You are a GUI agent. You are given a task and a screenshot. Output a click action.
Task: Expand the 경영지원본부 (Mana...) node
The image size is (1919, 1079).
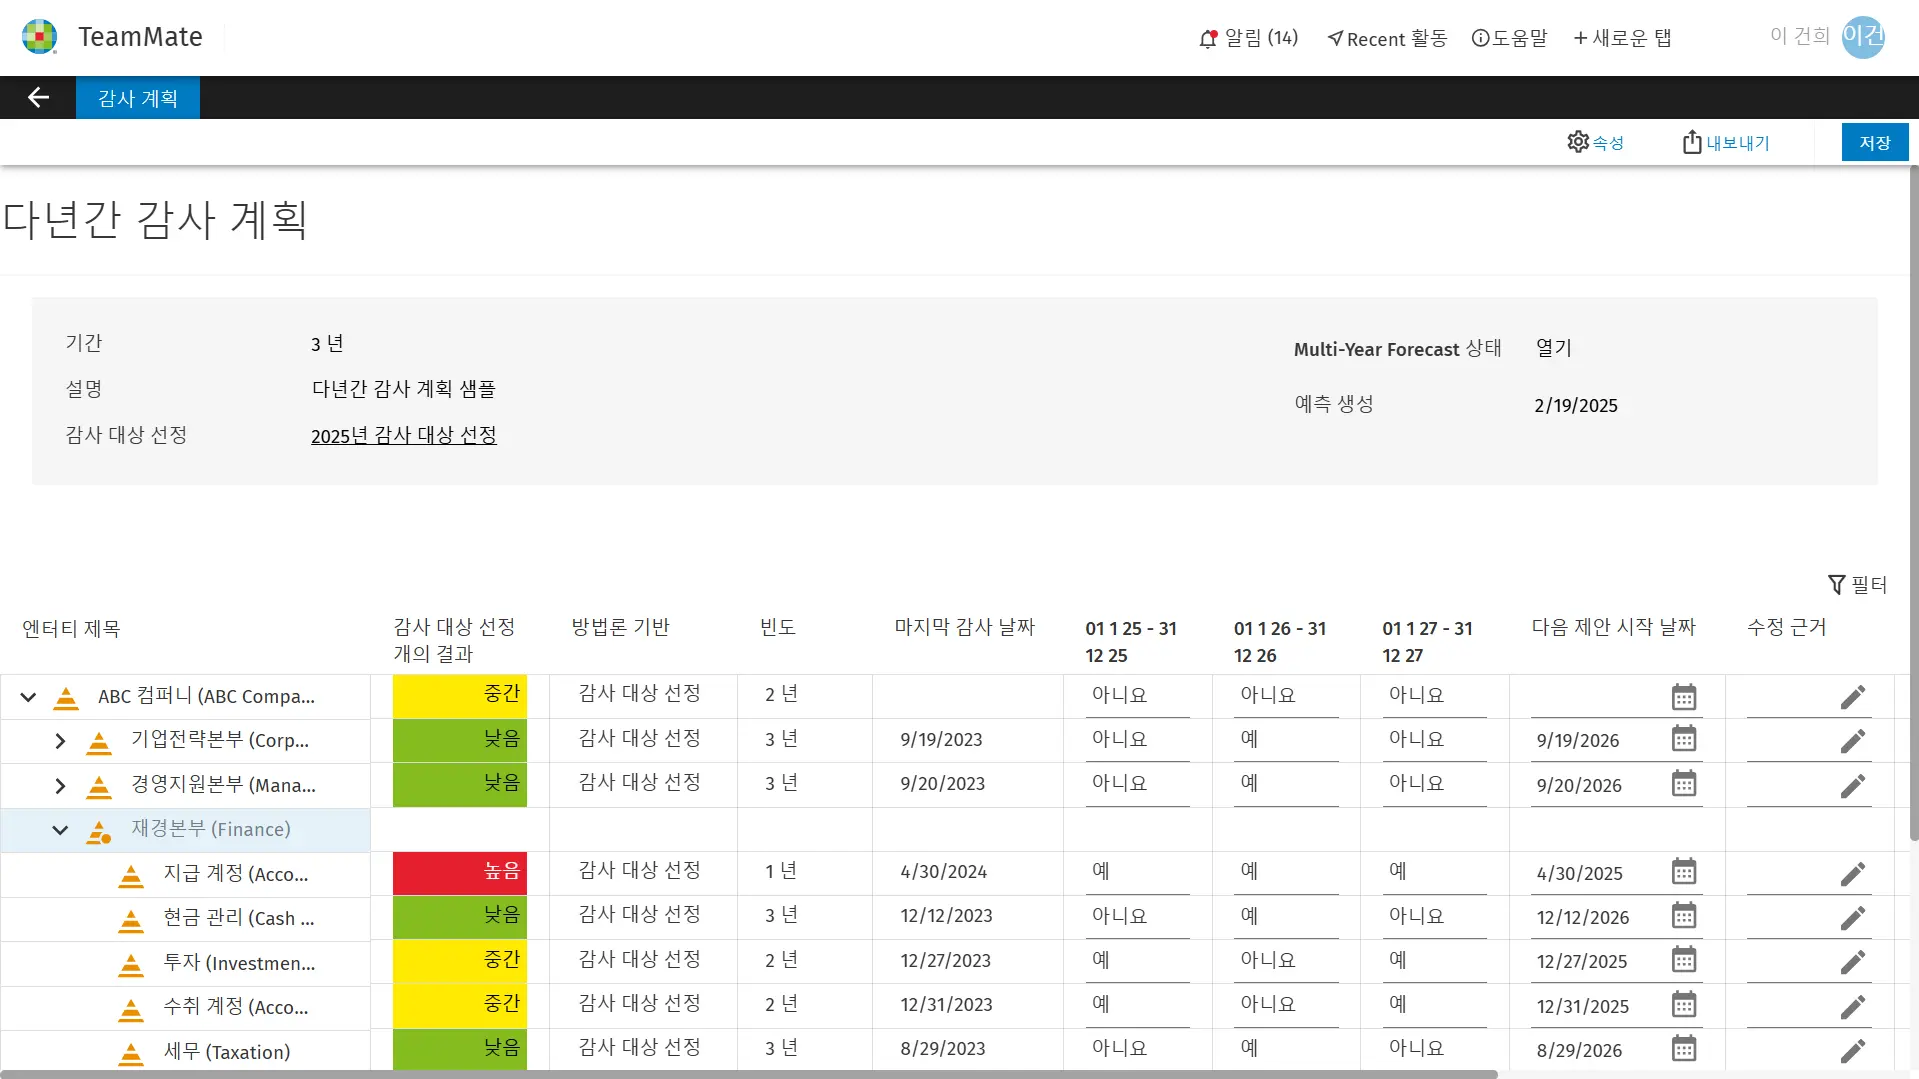point(60,786)
